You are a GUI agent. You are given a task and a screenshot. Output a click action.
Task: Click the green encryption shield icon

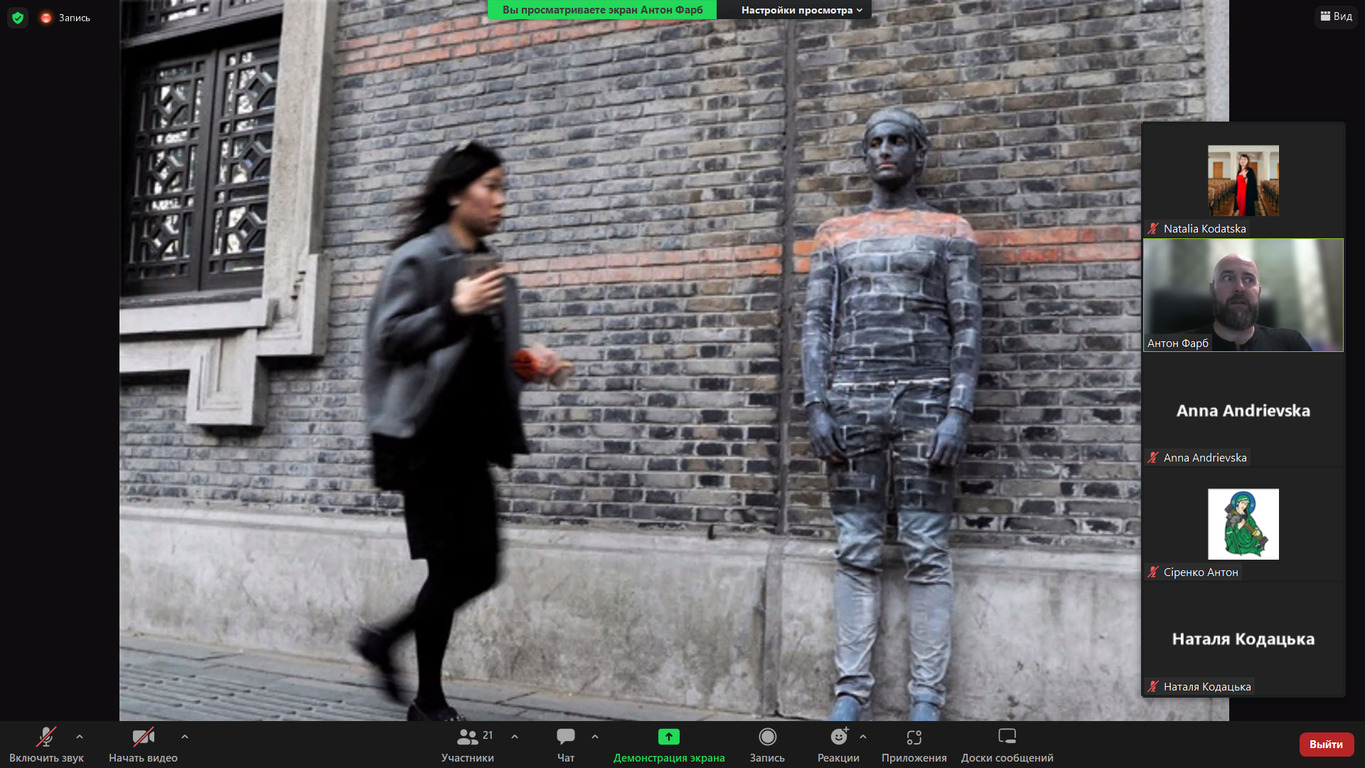tap(18, 18)
